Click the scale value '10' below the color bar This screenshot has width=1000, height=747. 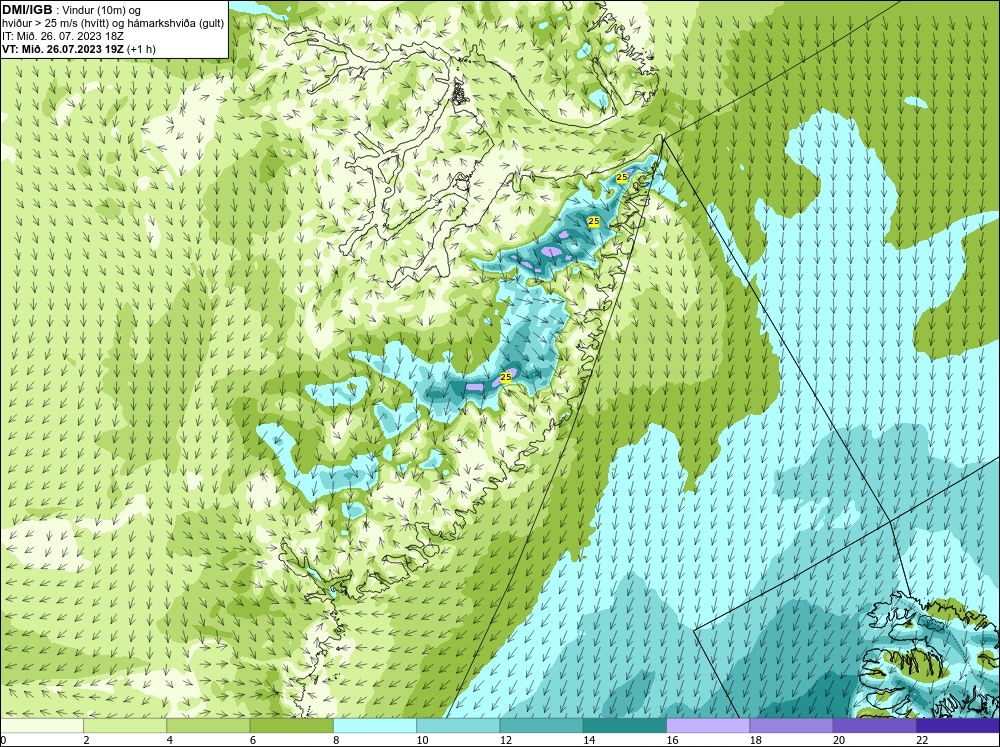point(422,740)
